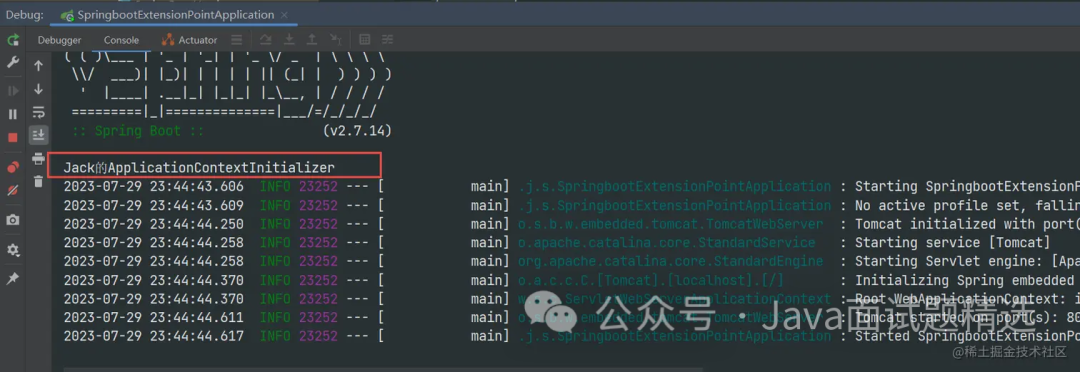The width and height of the screenshot is (1080, 372).
Task: Click INFO level in 23:44:43.606 row
Action: pyautogui.click(x=275, y=187)
